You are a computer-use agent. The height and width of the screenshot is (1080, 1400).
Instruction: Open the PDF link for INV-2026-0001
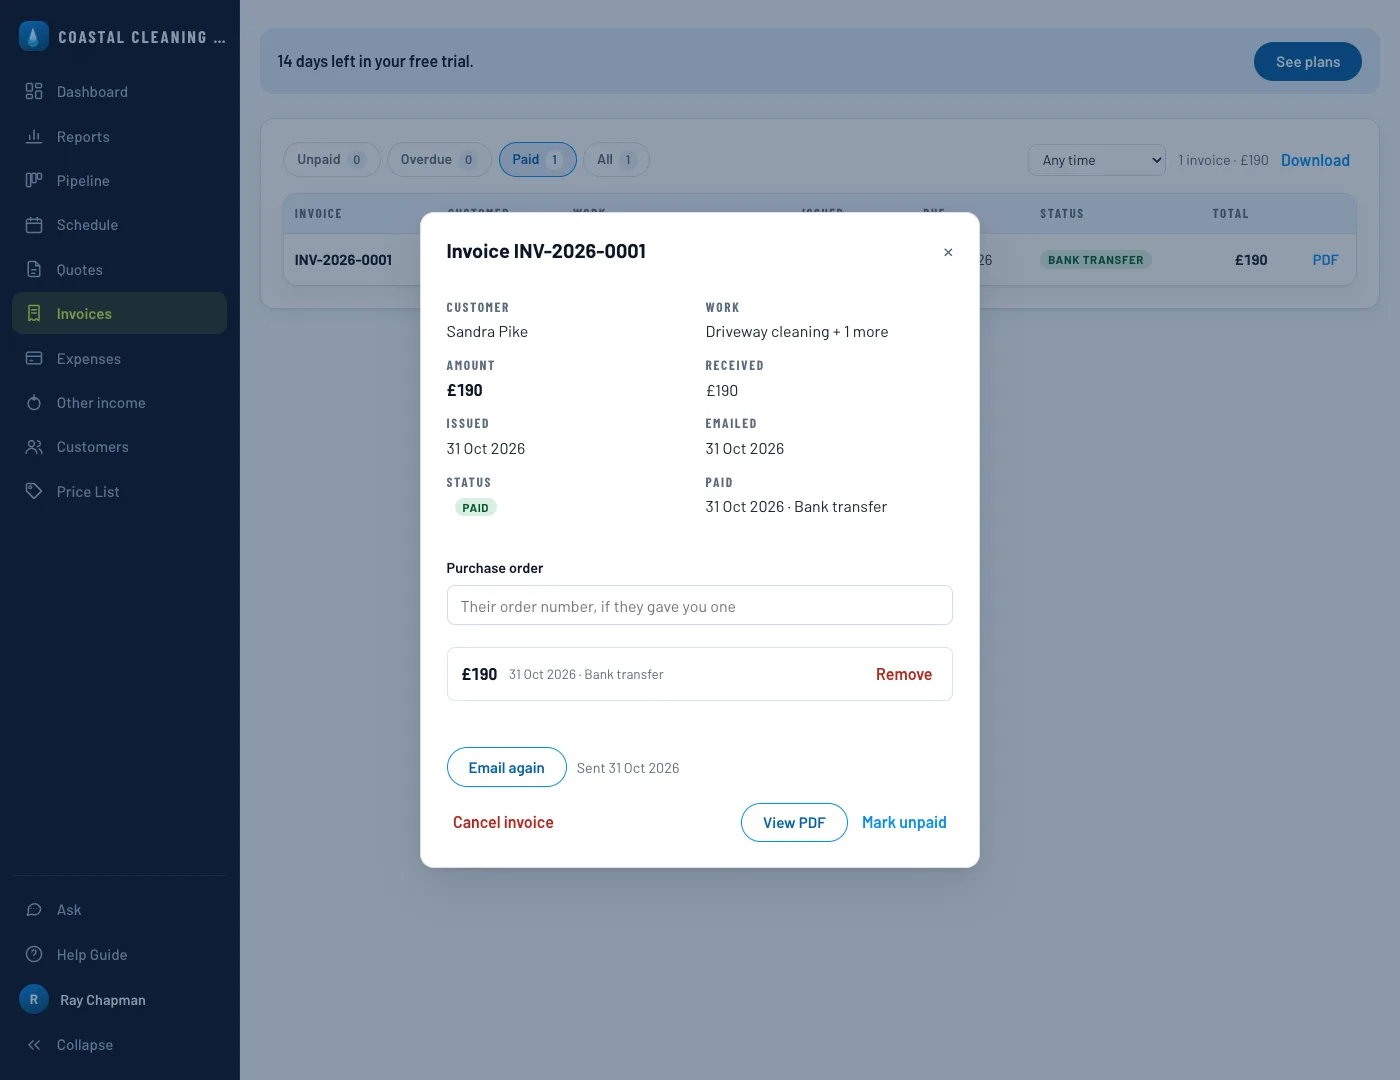click(x=1325, y=260)
